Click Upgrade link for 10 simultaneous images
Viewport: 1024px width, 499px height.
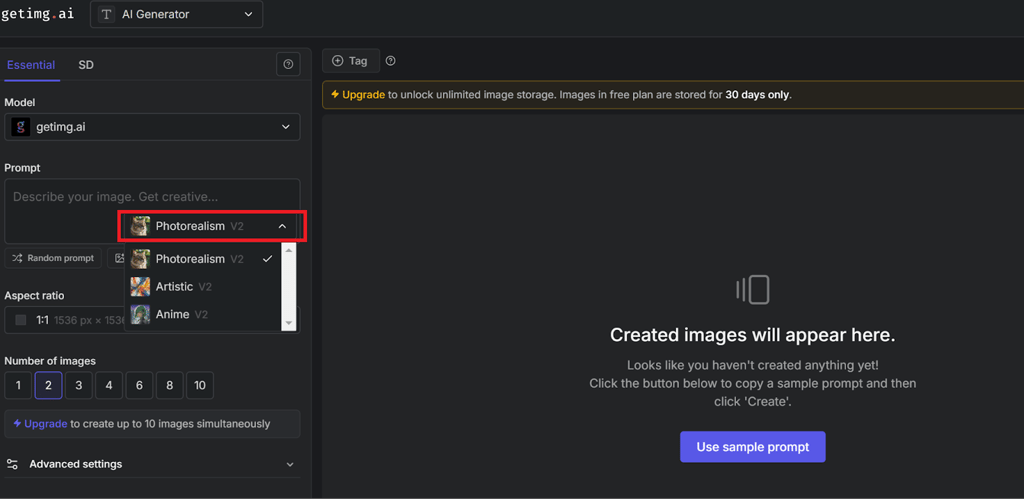tap(46, 424)
